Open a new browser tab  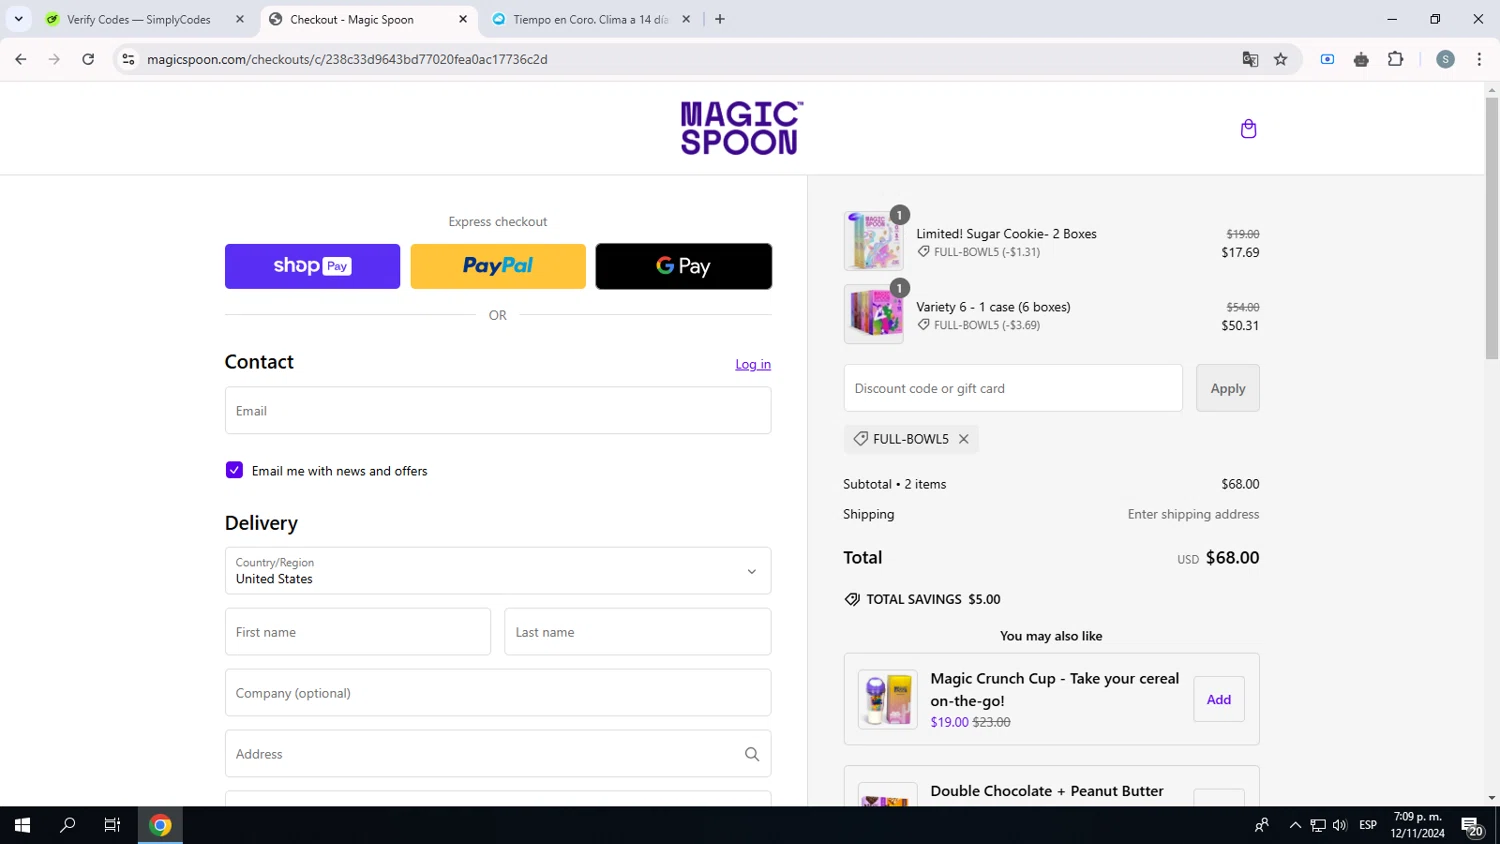click(x=720, y=19)
